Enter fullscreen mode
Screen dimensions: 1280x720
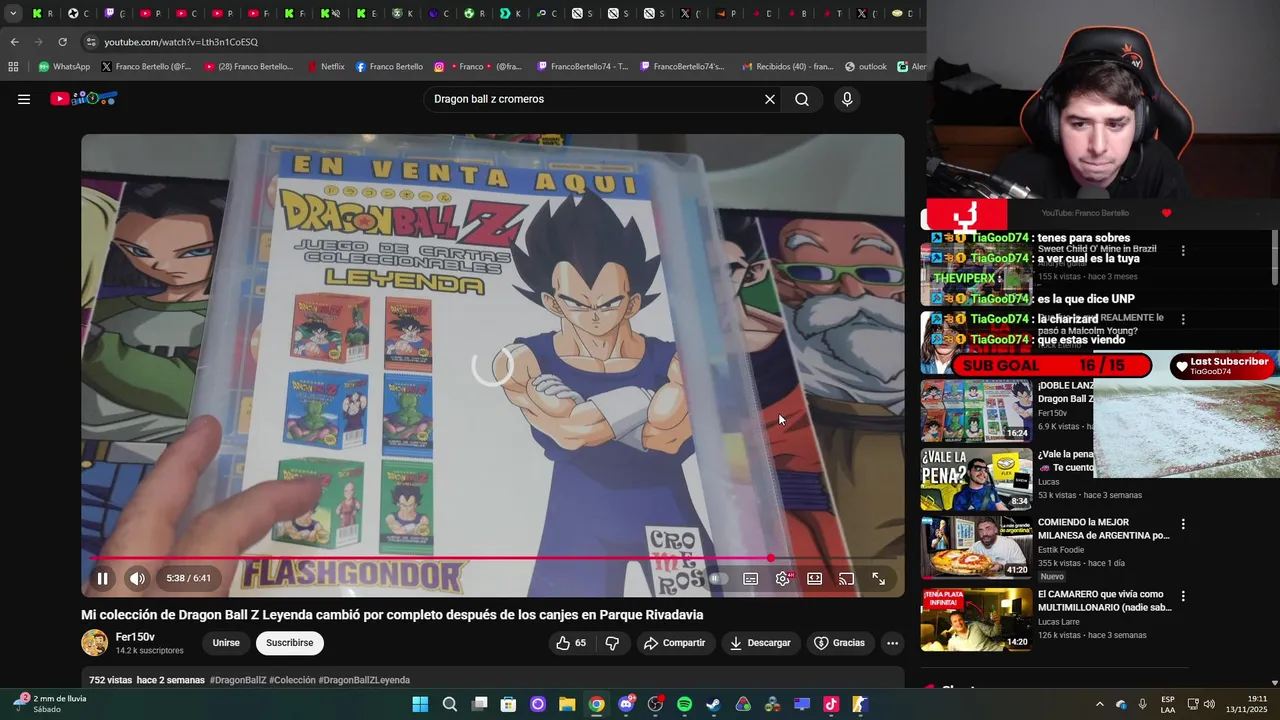point(878,578)
